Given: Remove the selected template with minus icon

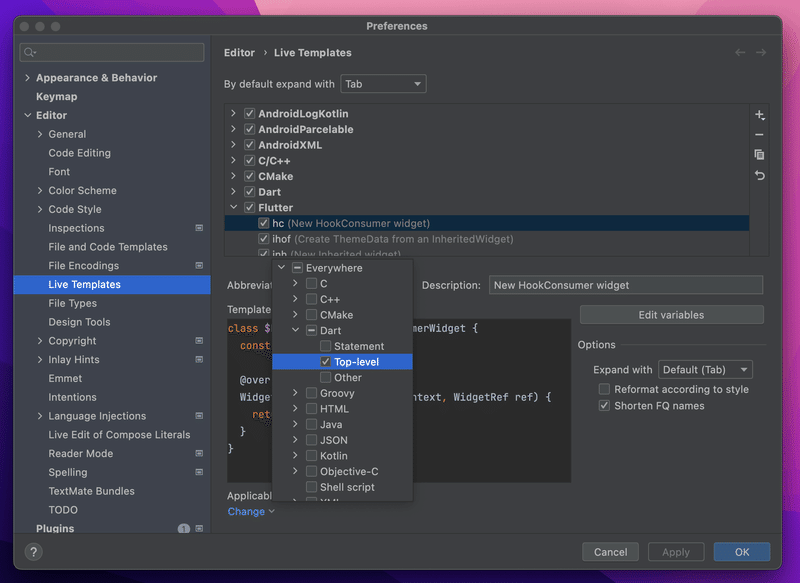Looking at the screenshot, I should click(x=759, y=135).
